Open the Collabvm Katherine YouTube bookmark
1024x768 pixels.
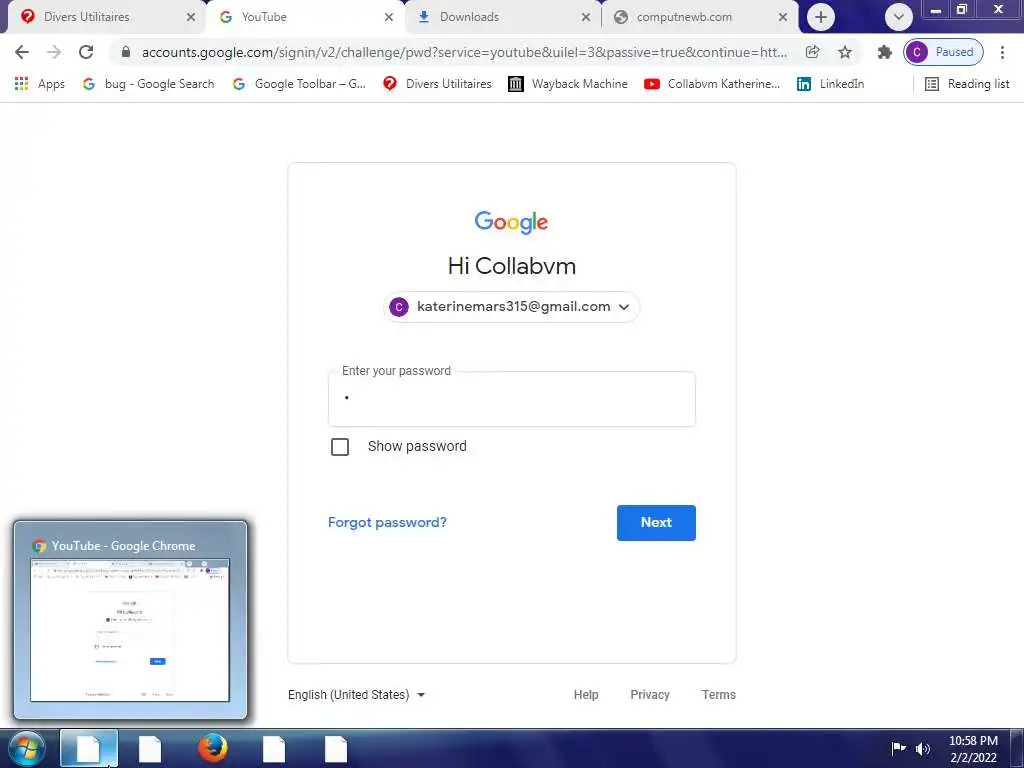pos(712,84)
